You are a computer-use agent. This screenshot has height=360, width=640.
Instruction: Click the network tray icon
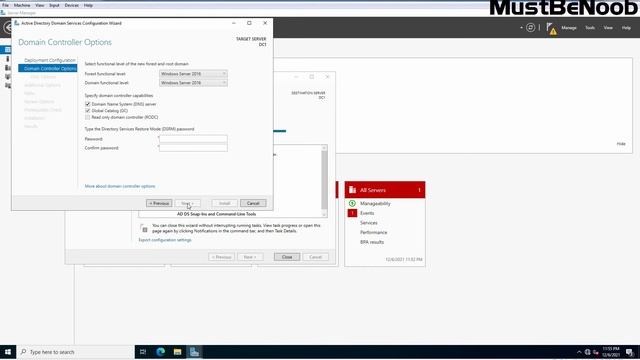click(x=587, y=352)
